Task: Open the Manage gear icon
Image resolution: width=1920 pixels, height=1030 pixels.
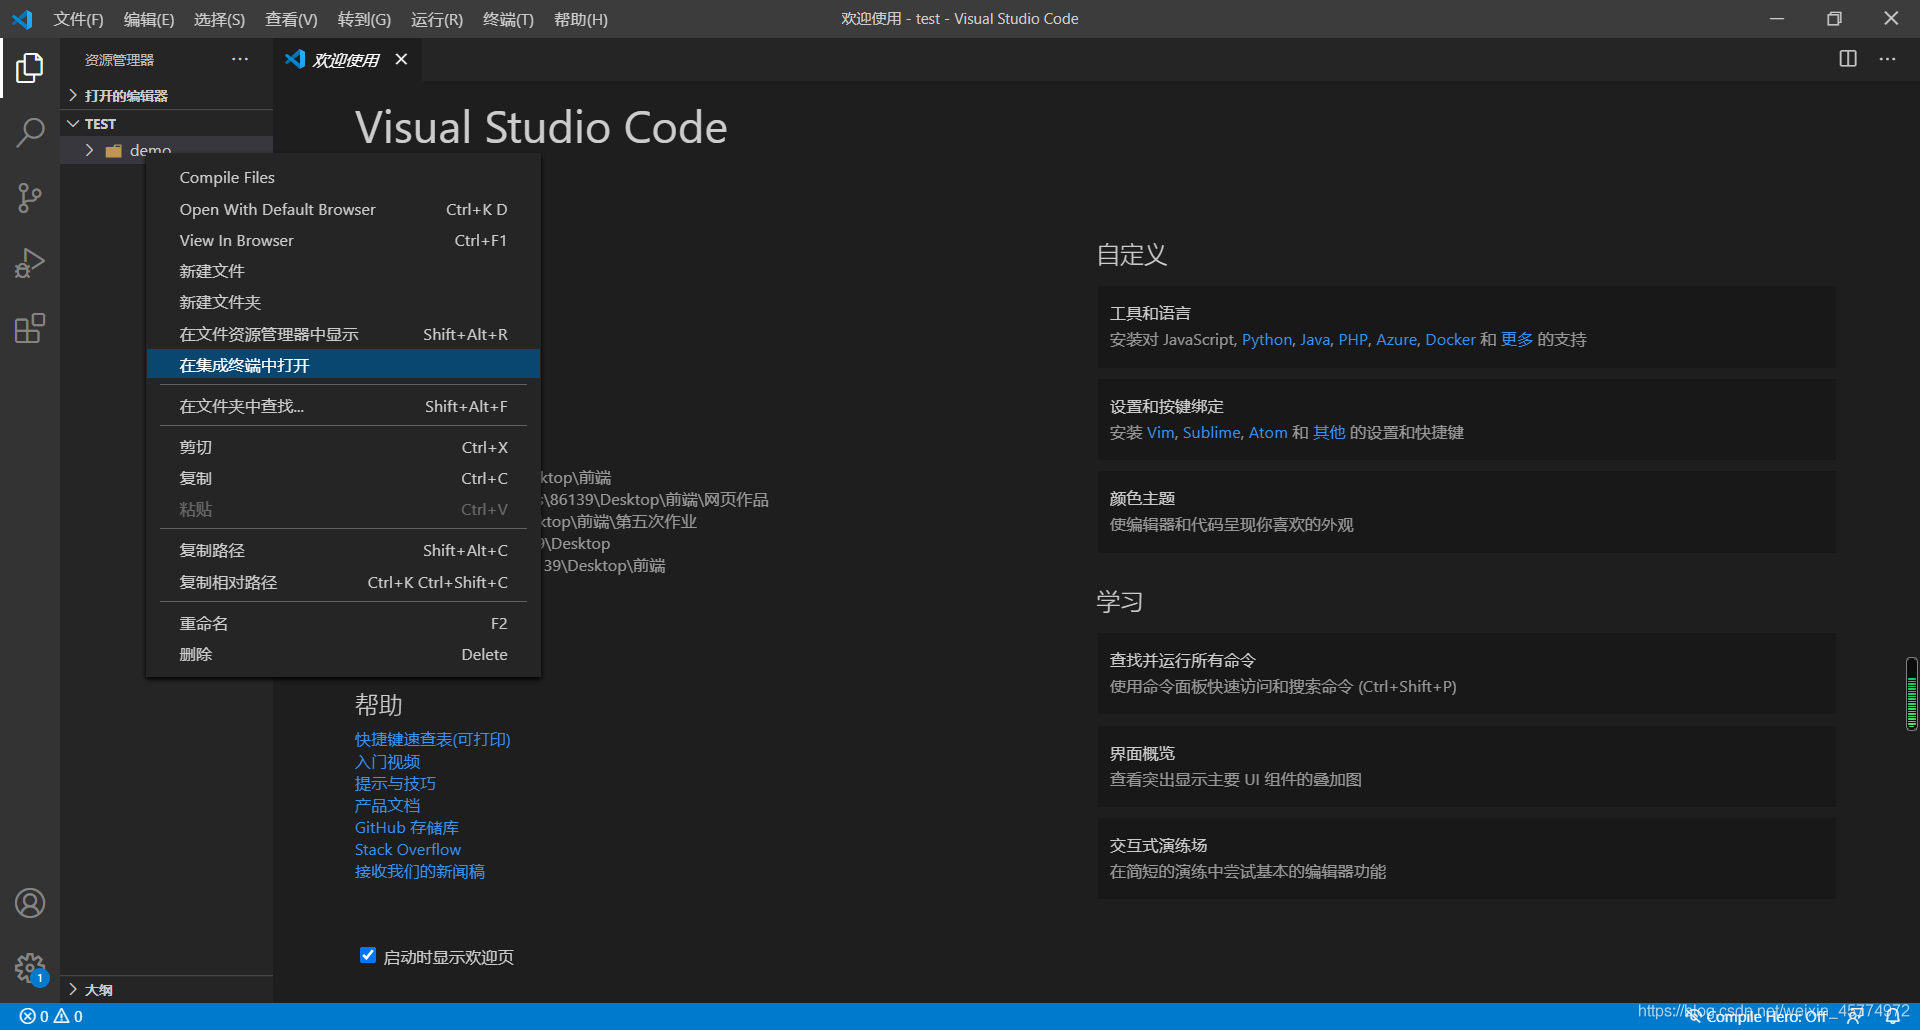Action: coord(30,968)
